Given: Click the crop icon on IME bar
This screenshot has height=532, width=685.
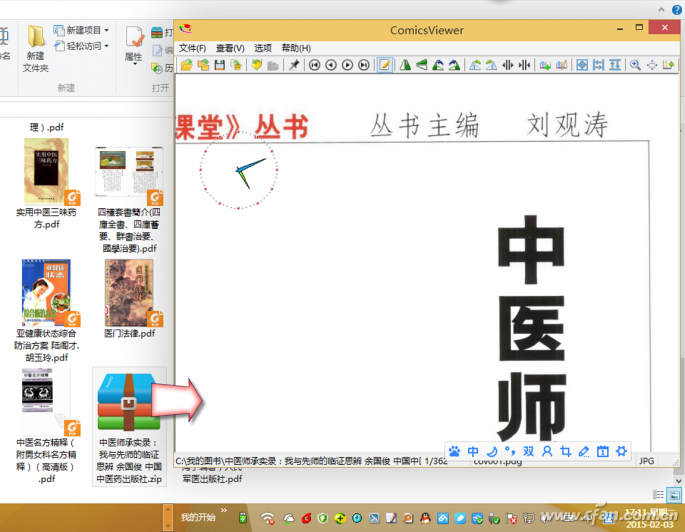Looking at the screenshot, I should [566, 451].
